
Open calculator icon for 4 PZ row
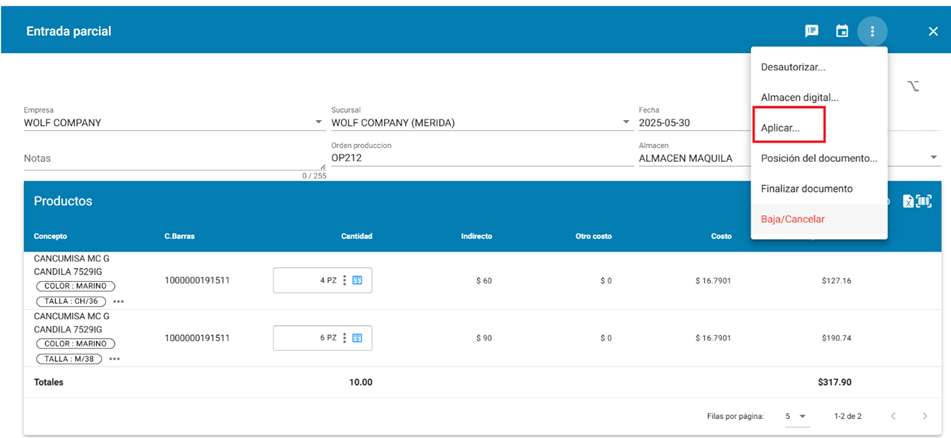pos(357,280)
